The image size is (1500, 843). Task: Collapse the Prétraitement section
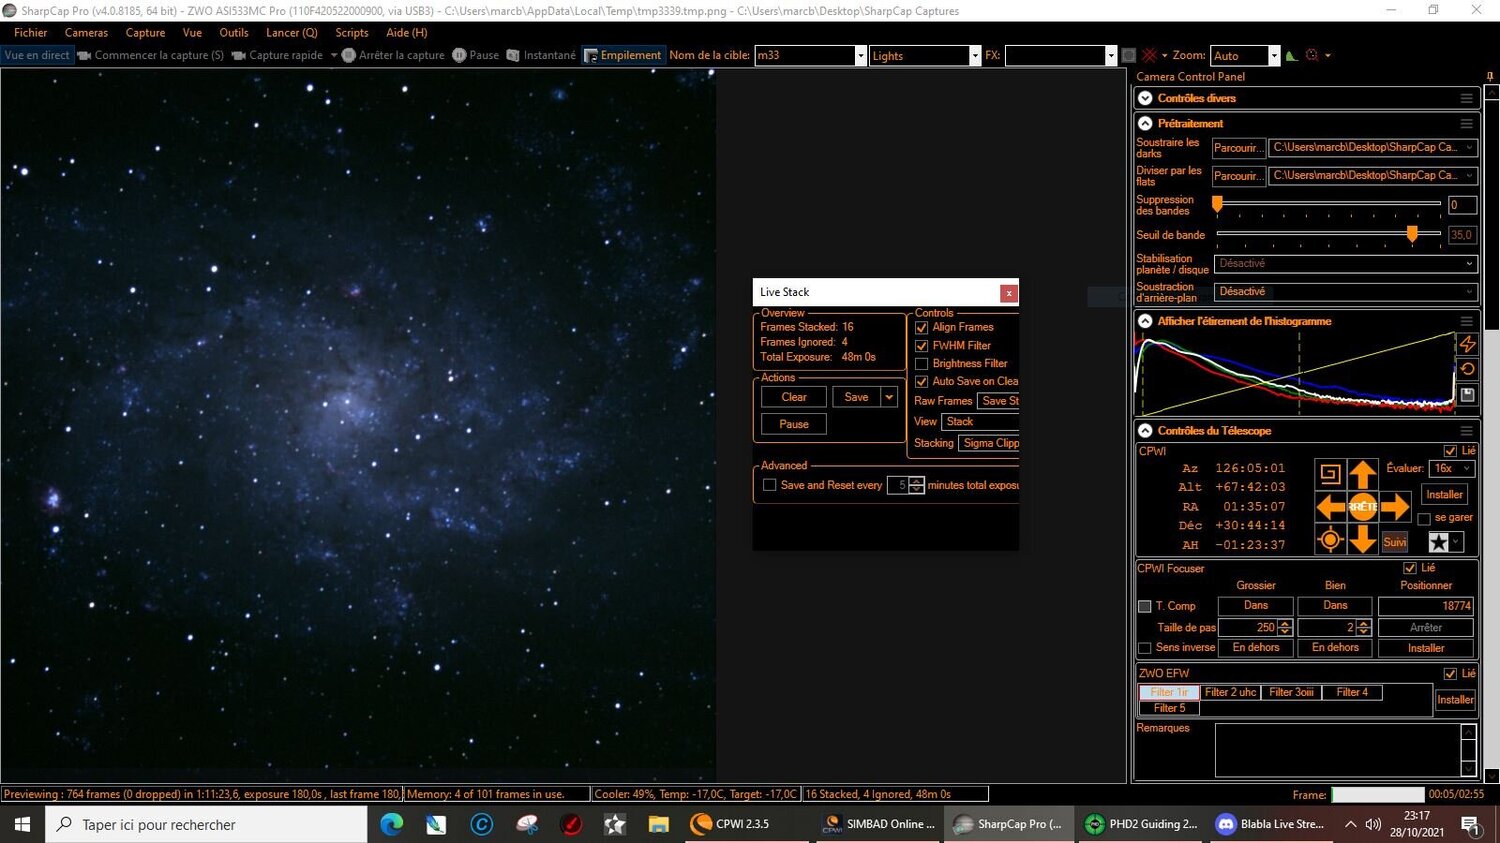coord(1146,123)
